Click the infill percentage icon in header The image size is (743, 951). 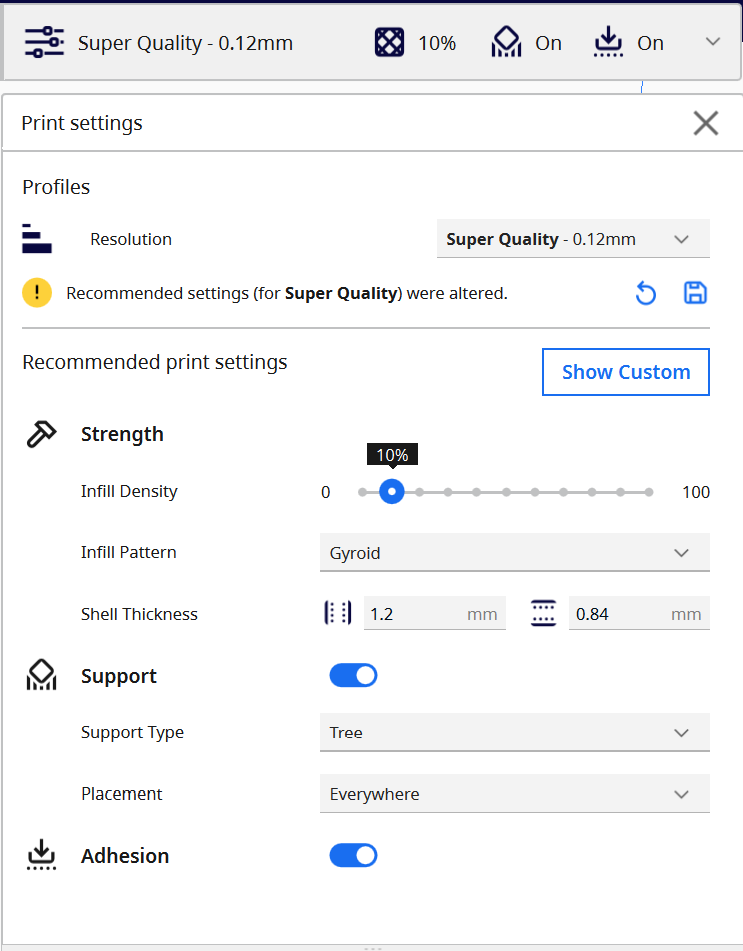point(388,43)
